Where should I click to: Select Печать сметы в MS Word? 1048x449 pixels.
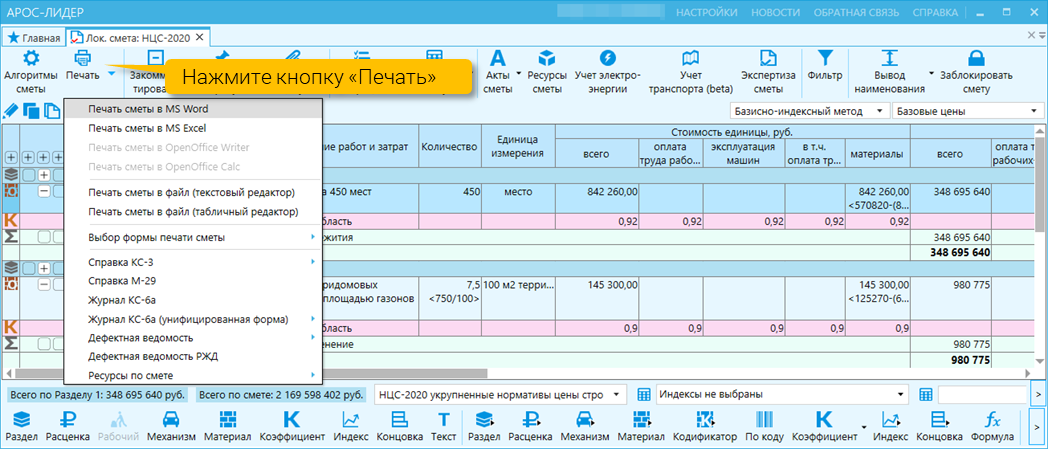tap(193, 109)
